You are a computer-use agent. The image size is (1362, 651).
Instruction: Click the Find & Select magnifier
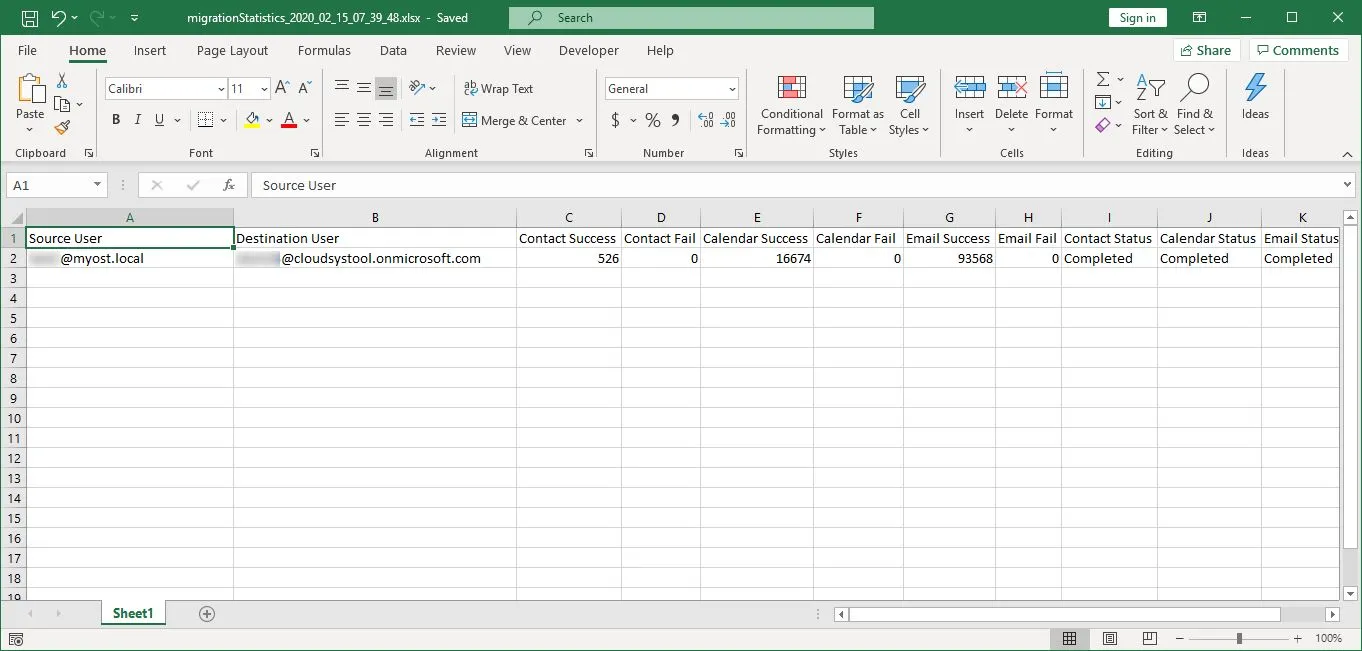(x=1194, y=106)
